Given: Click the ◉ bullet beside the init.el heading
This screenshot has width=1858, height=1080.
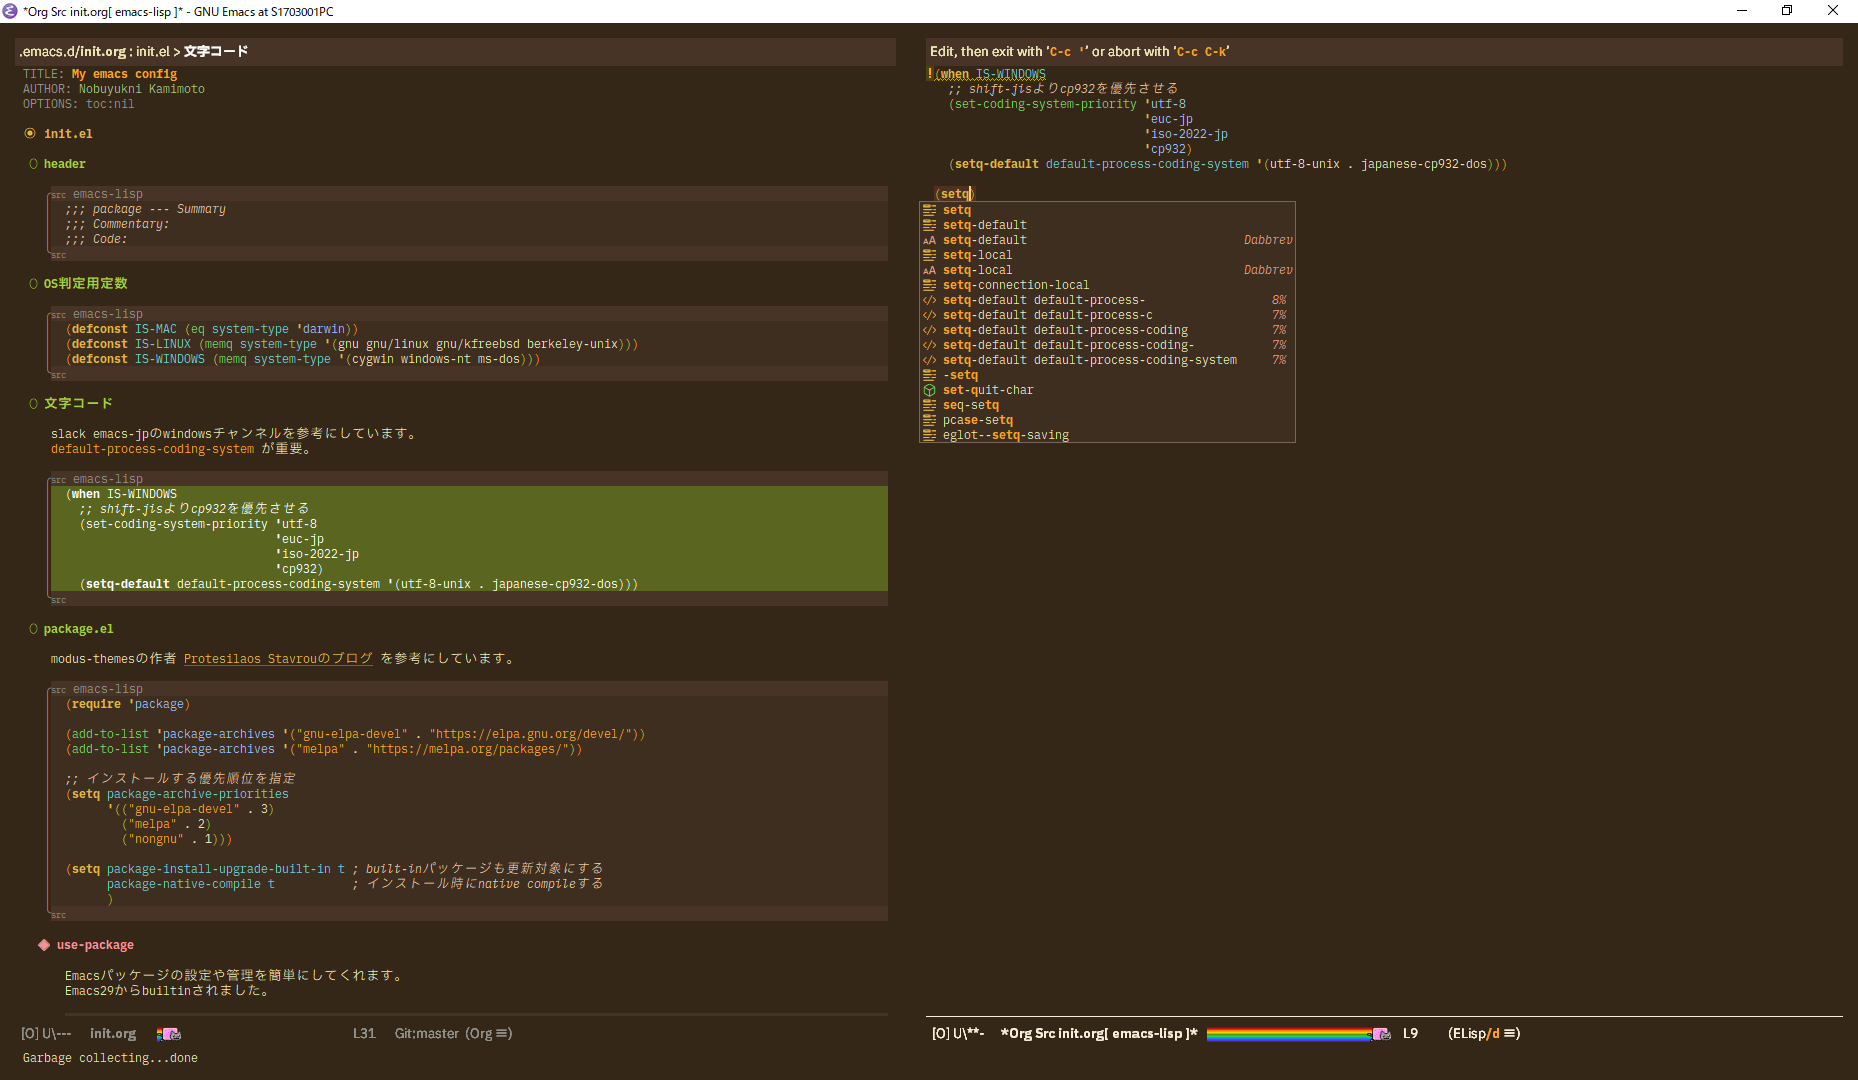Looking at the screenshot, I should click(30, 133).
